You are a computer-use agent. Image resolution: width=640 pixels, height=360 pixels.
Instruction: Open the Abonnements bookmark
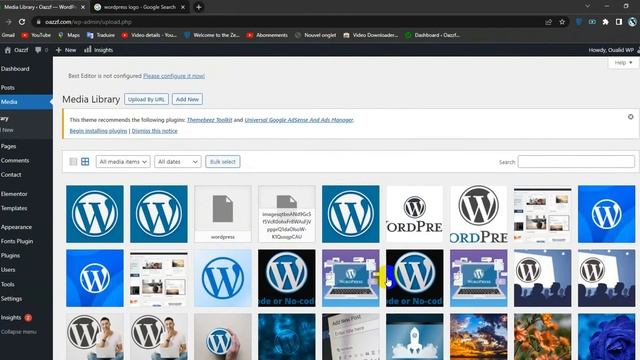pos(267,35)
